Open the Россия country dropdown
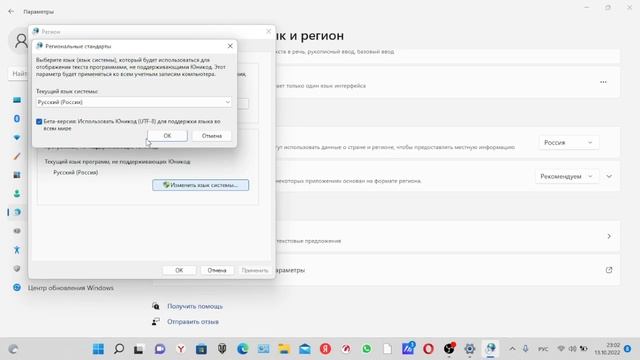The height and width of the screenshot is (360, 640). [569, 142]
